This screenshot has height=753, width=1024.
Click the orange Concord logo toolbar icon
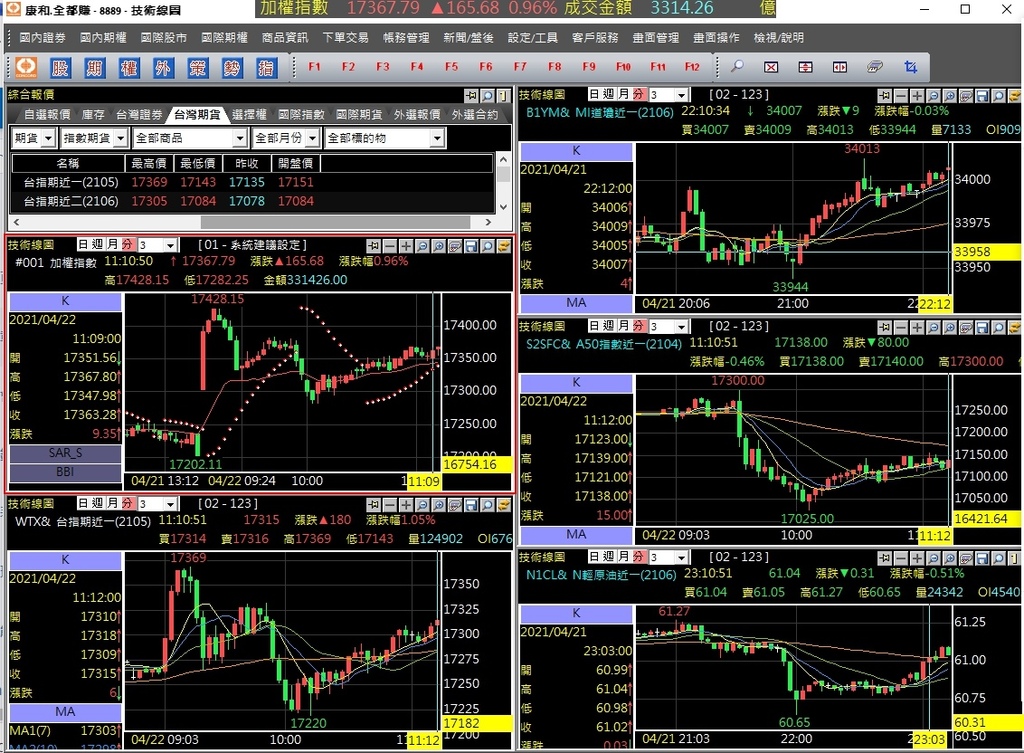coord(25,67)
